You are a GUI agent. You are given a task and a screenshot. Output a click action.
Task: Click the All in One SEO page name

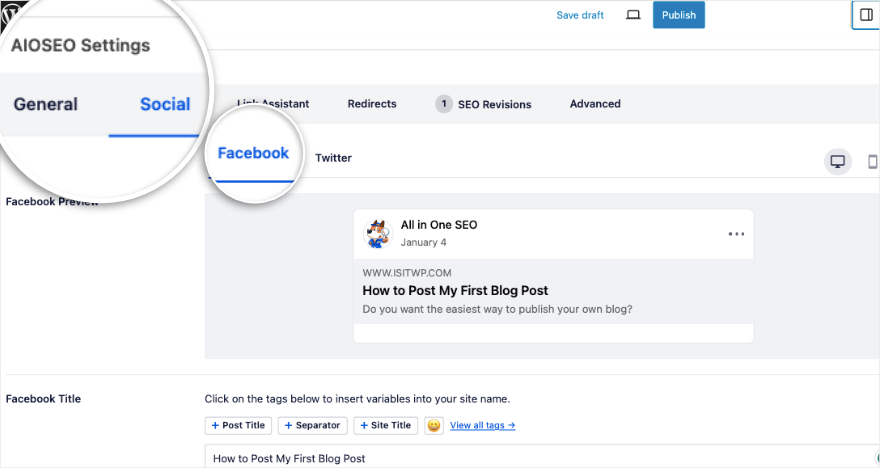439,225
